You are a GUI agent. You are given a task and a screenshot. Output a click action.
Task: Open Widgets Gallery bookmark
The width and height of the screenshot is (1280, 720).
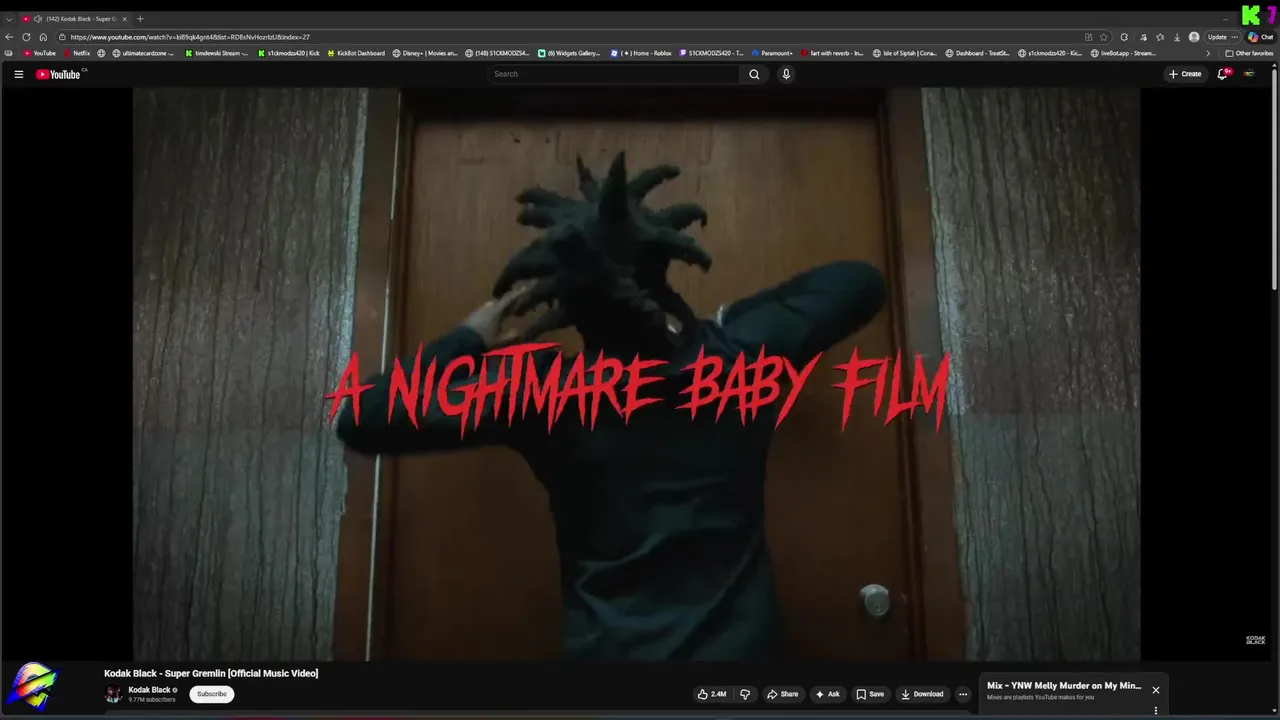[569, 53]
